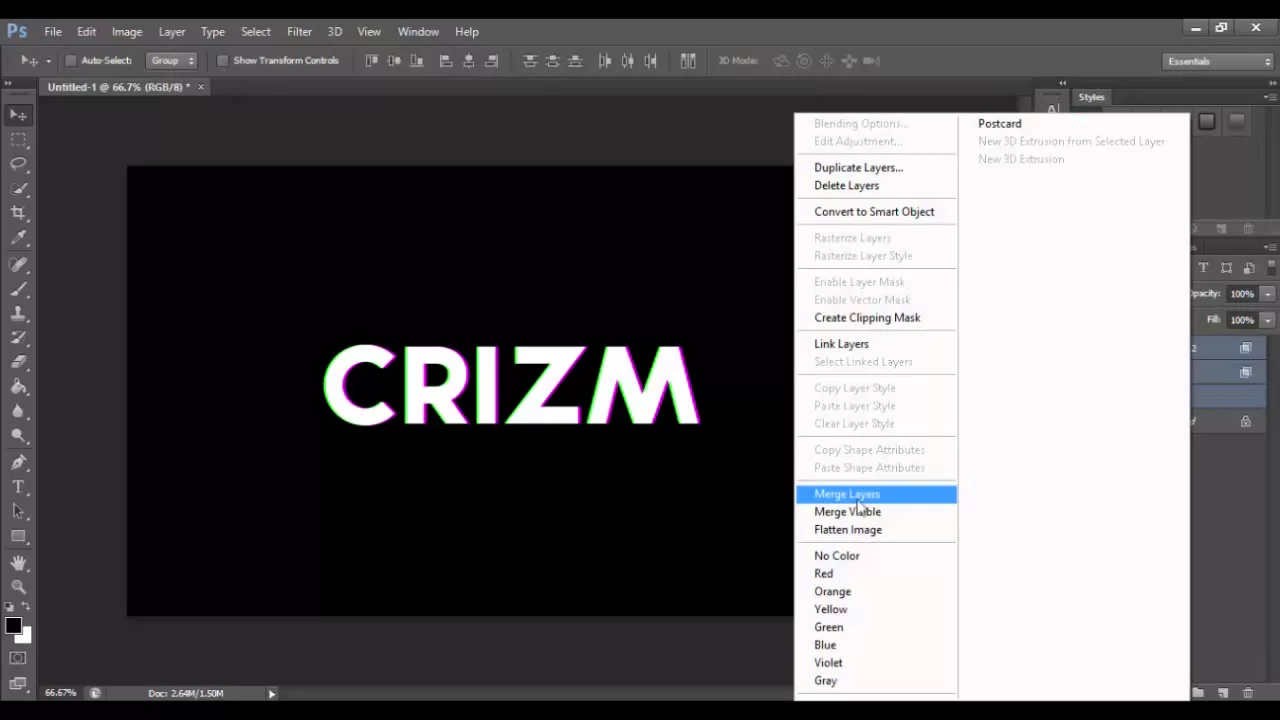Open the Essentials workspace dropdown
Image resolution: width=1280 pixels, height=720 pixels.
[1220, 61]
